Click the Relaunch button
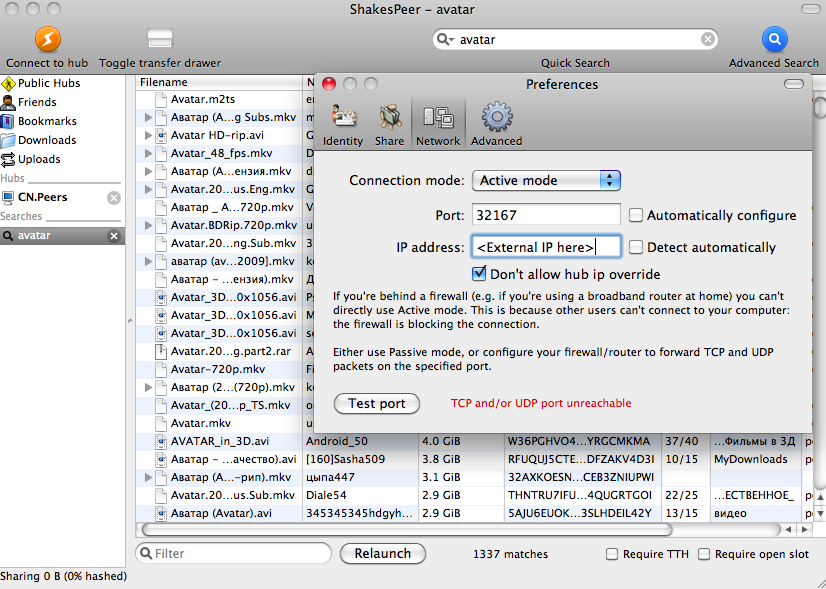826x589 pixels. click(382, 554)
